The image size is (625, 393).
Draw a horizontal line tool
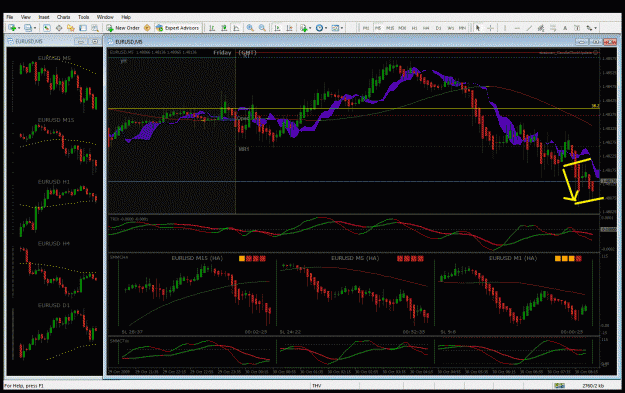[517, 28]
